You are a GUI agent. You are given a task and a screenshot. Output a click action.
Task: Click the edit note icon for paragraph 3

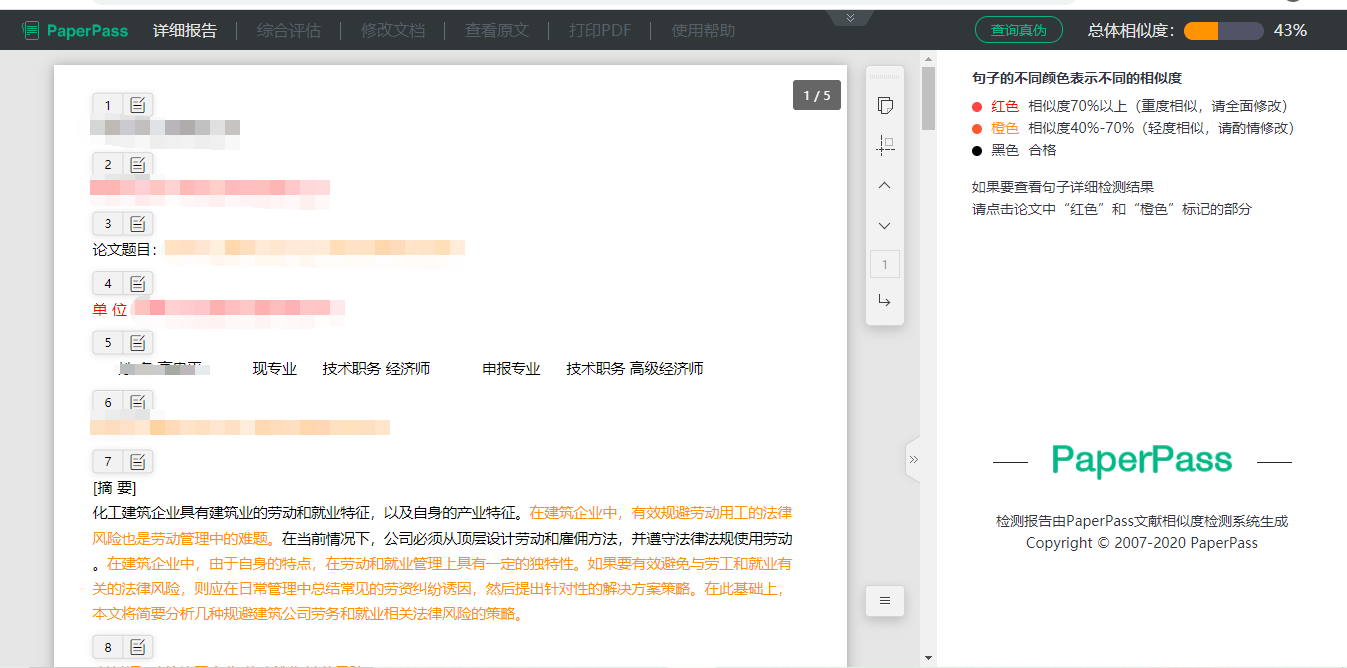(138, 223)
